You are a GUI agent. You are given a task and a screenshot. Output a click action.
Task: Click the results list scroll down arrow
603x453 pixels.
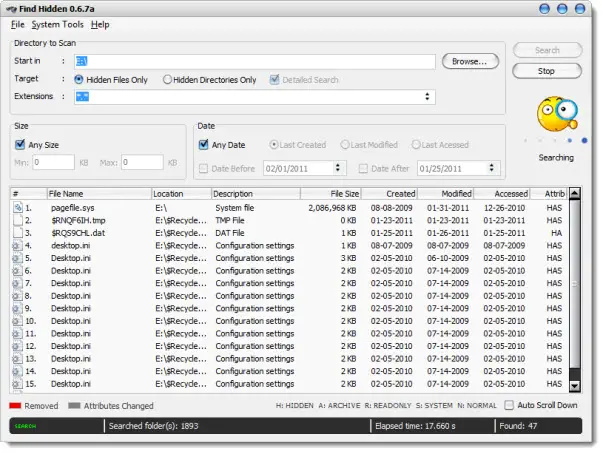pos(575,386)
